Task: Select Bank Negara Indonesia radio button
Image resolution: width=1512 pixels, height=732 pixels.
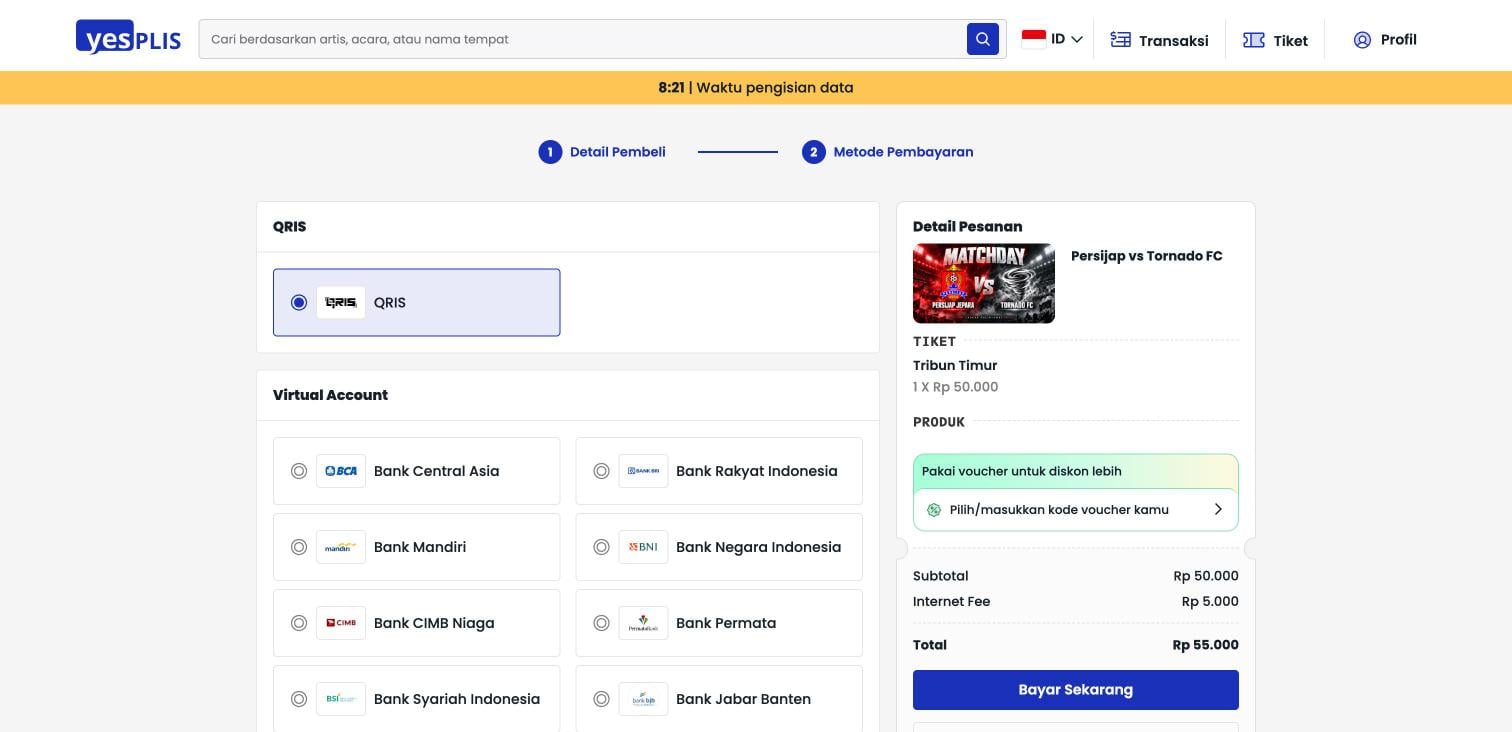Action: tap(601, 547)
